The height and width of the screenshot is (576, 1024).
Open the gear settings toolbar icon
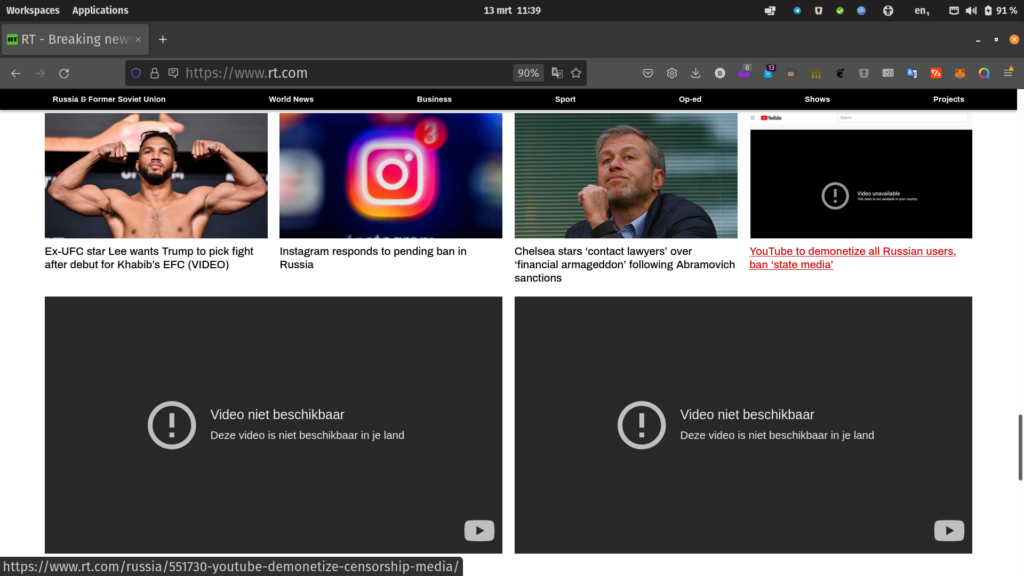point(672,73)
